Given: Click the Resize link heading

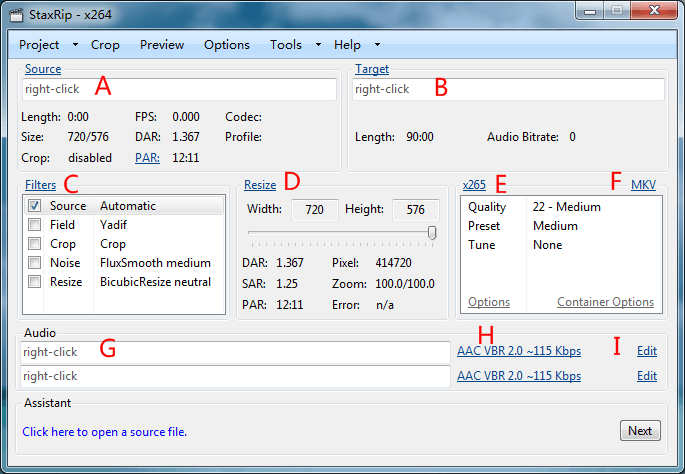Looking at the screenshot, I should [x=260, y=185].
